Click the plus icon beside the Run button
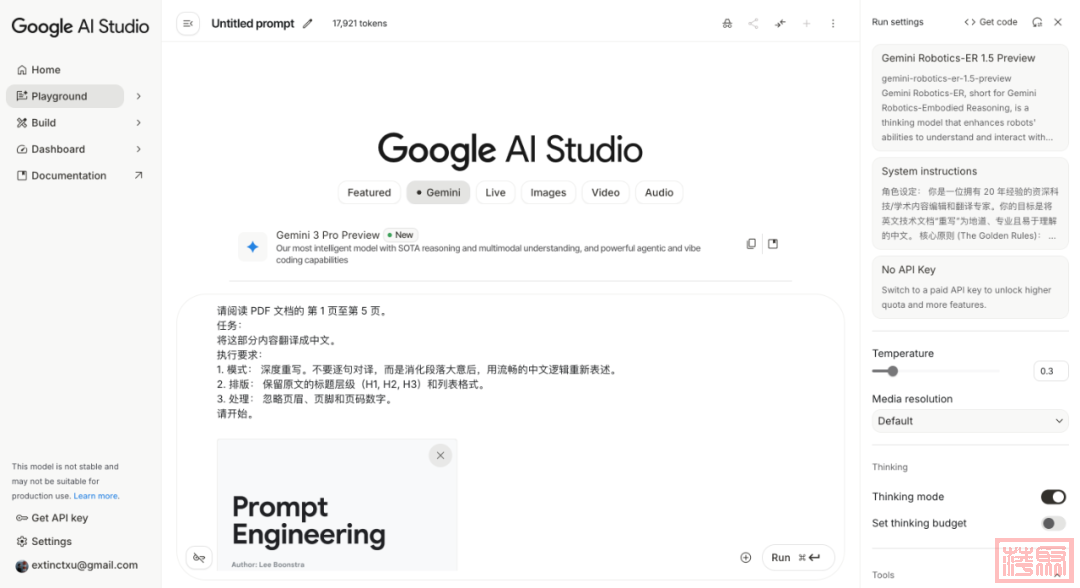 [745, 558]
